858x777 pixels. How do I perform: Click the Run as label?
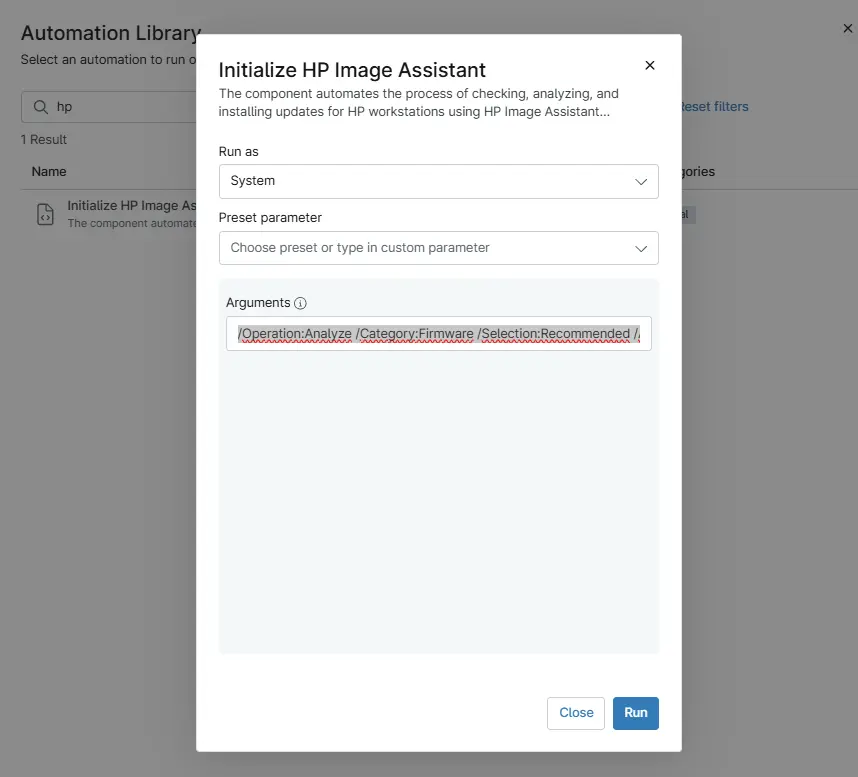pyautogui.click(x=238, y=152)
